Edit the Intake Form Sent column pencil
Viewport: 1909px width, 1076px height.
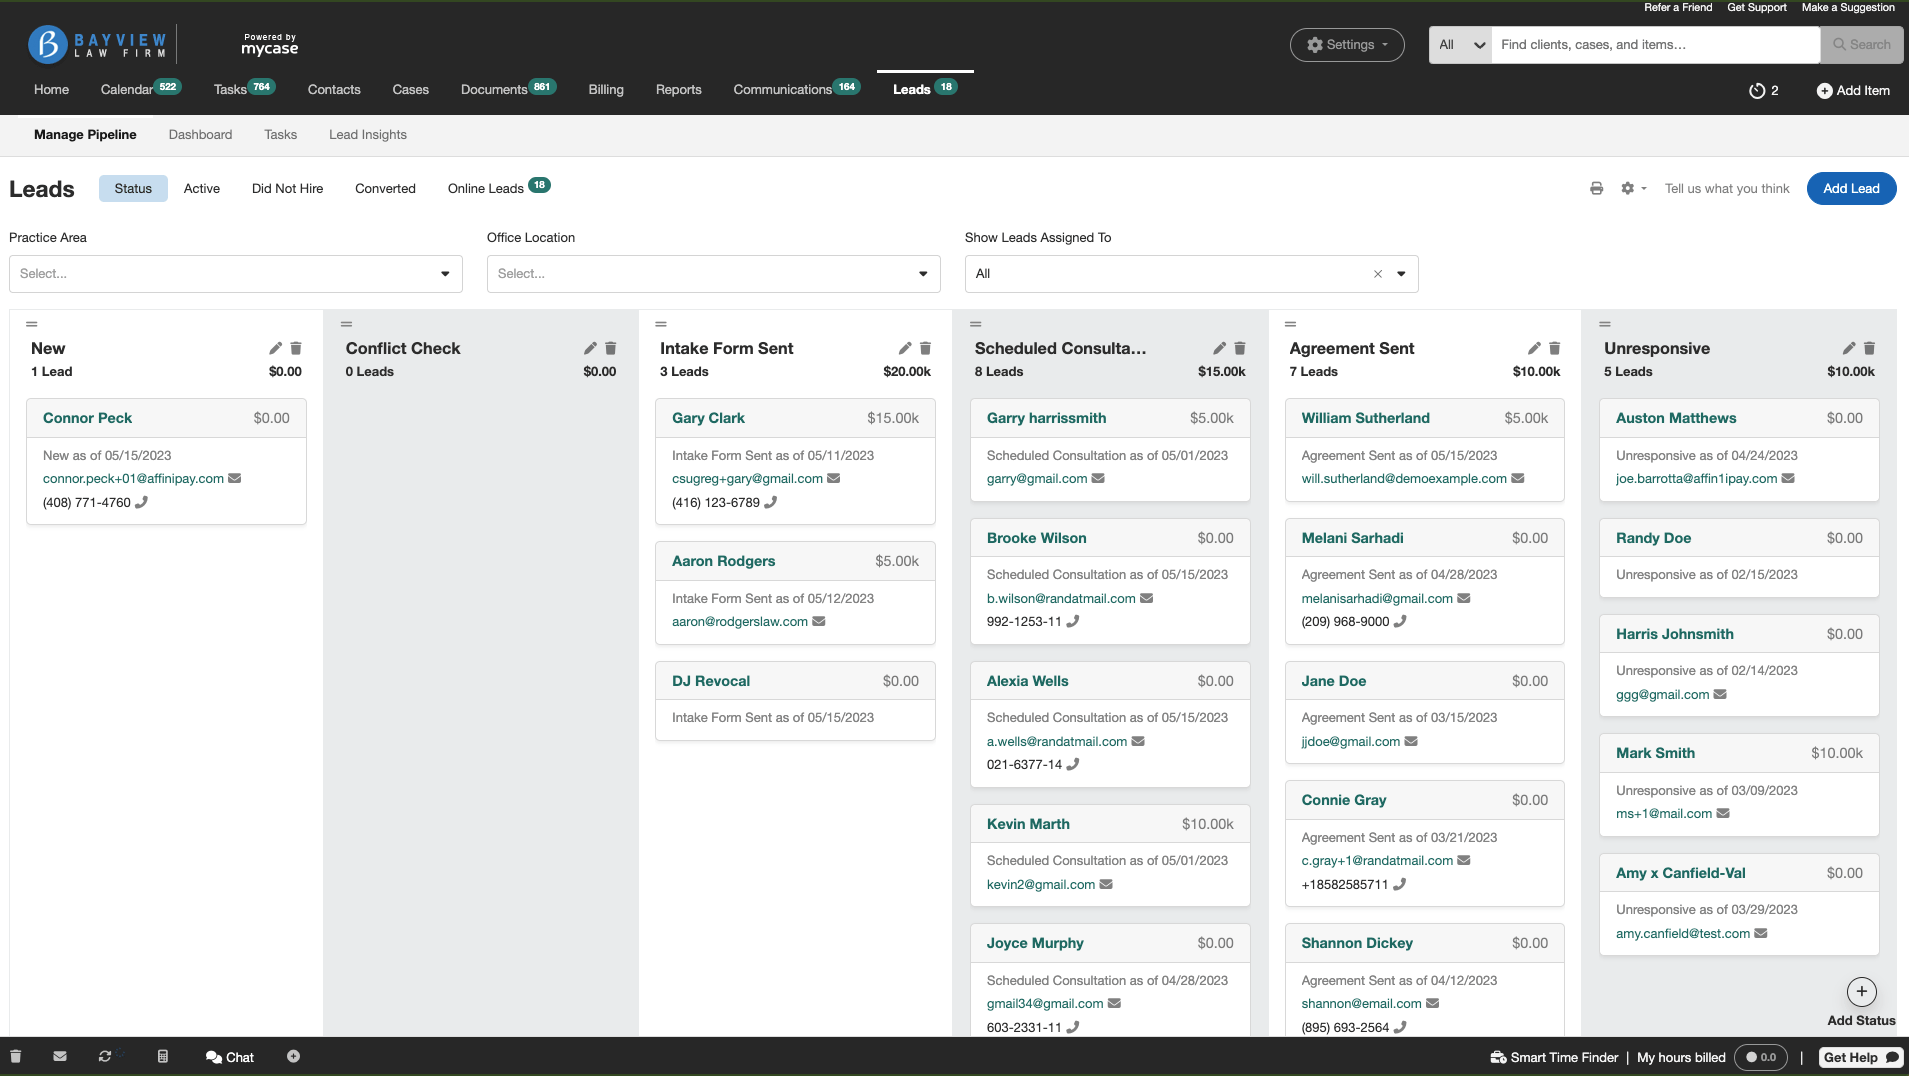point(905,348)
